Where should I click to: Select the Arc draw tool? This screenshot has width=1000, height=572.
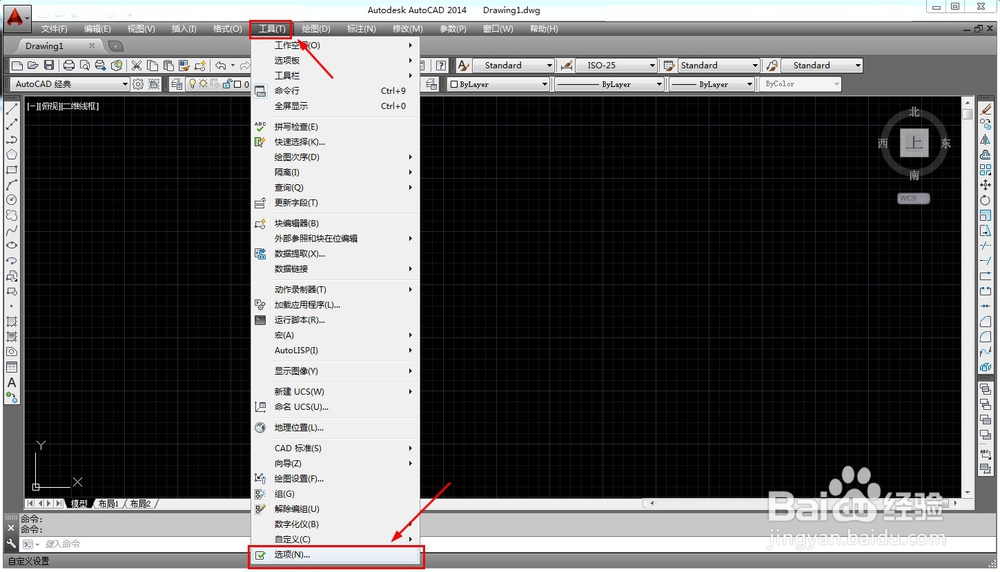tap(11, 185)
